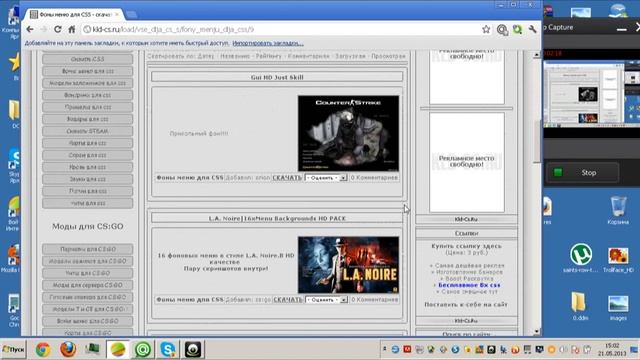The height and width of the screenshot is (360, 640).
Task: Click СКАЧАТЬ under Gui HD Just Skill
Action: (287, 178)
